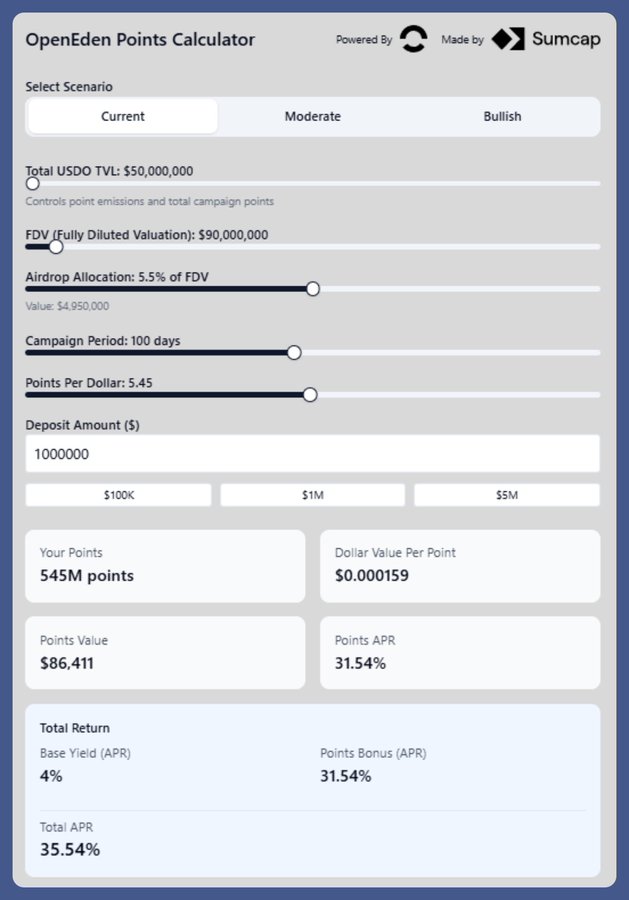
Task: Focus the Deposit Amount input field
Action: pyautogui.click(x=313, y=453)
